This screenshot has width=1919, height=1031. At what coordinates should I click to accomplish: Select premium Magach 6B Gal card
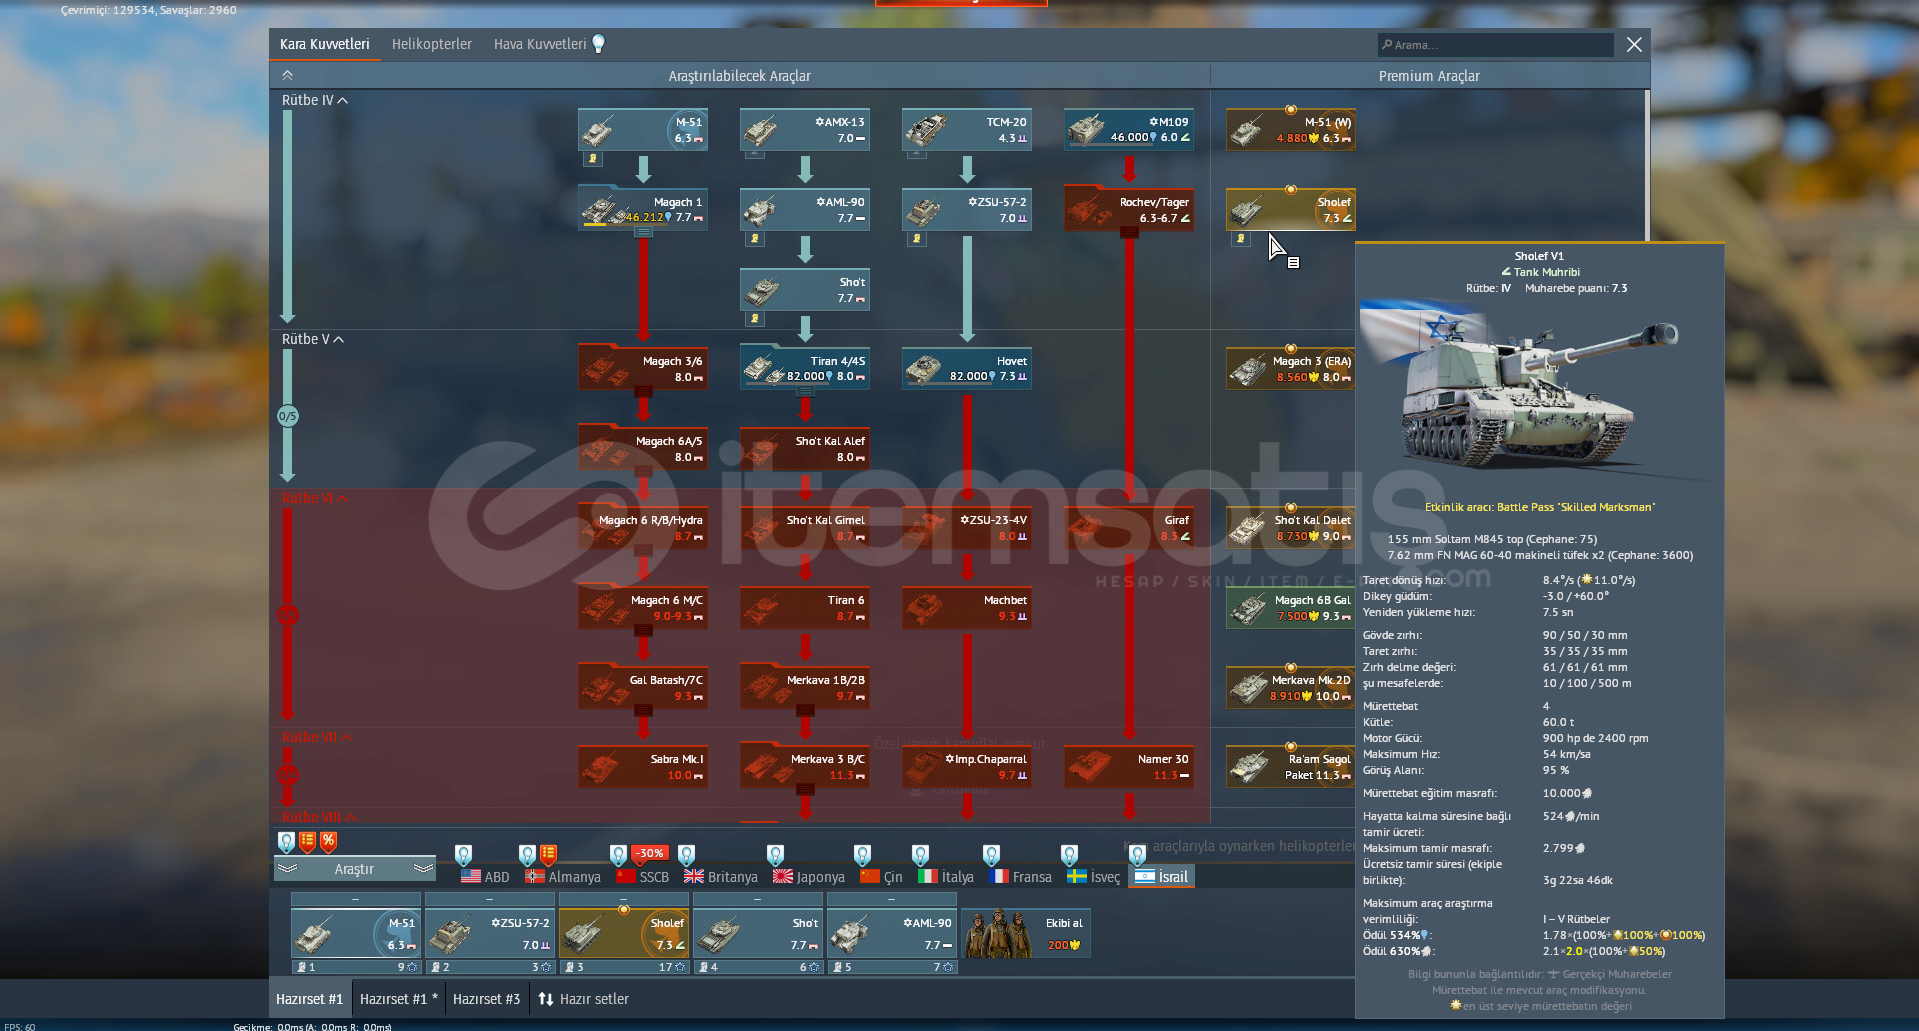[1291, 608]
